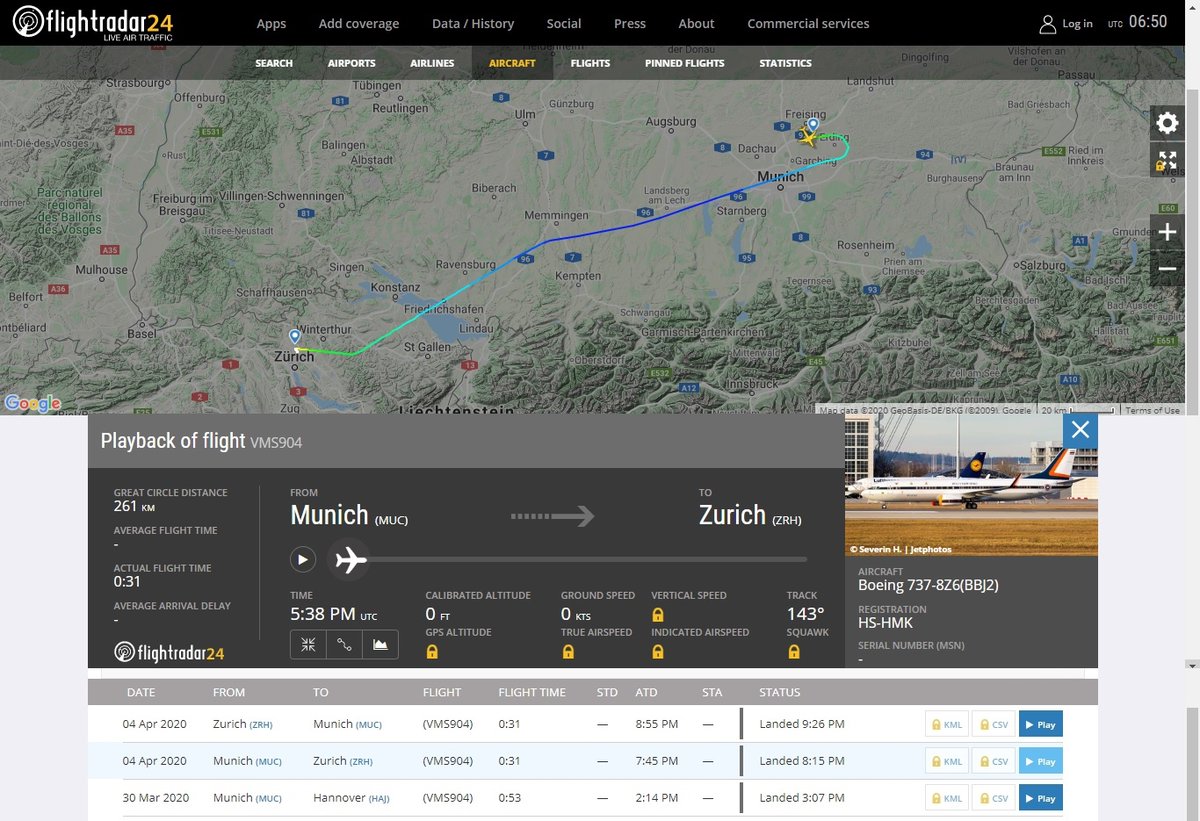Open Commercial services page
Image resolution: width=1200 pixels, height=821 pixels.
point(808,23)
